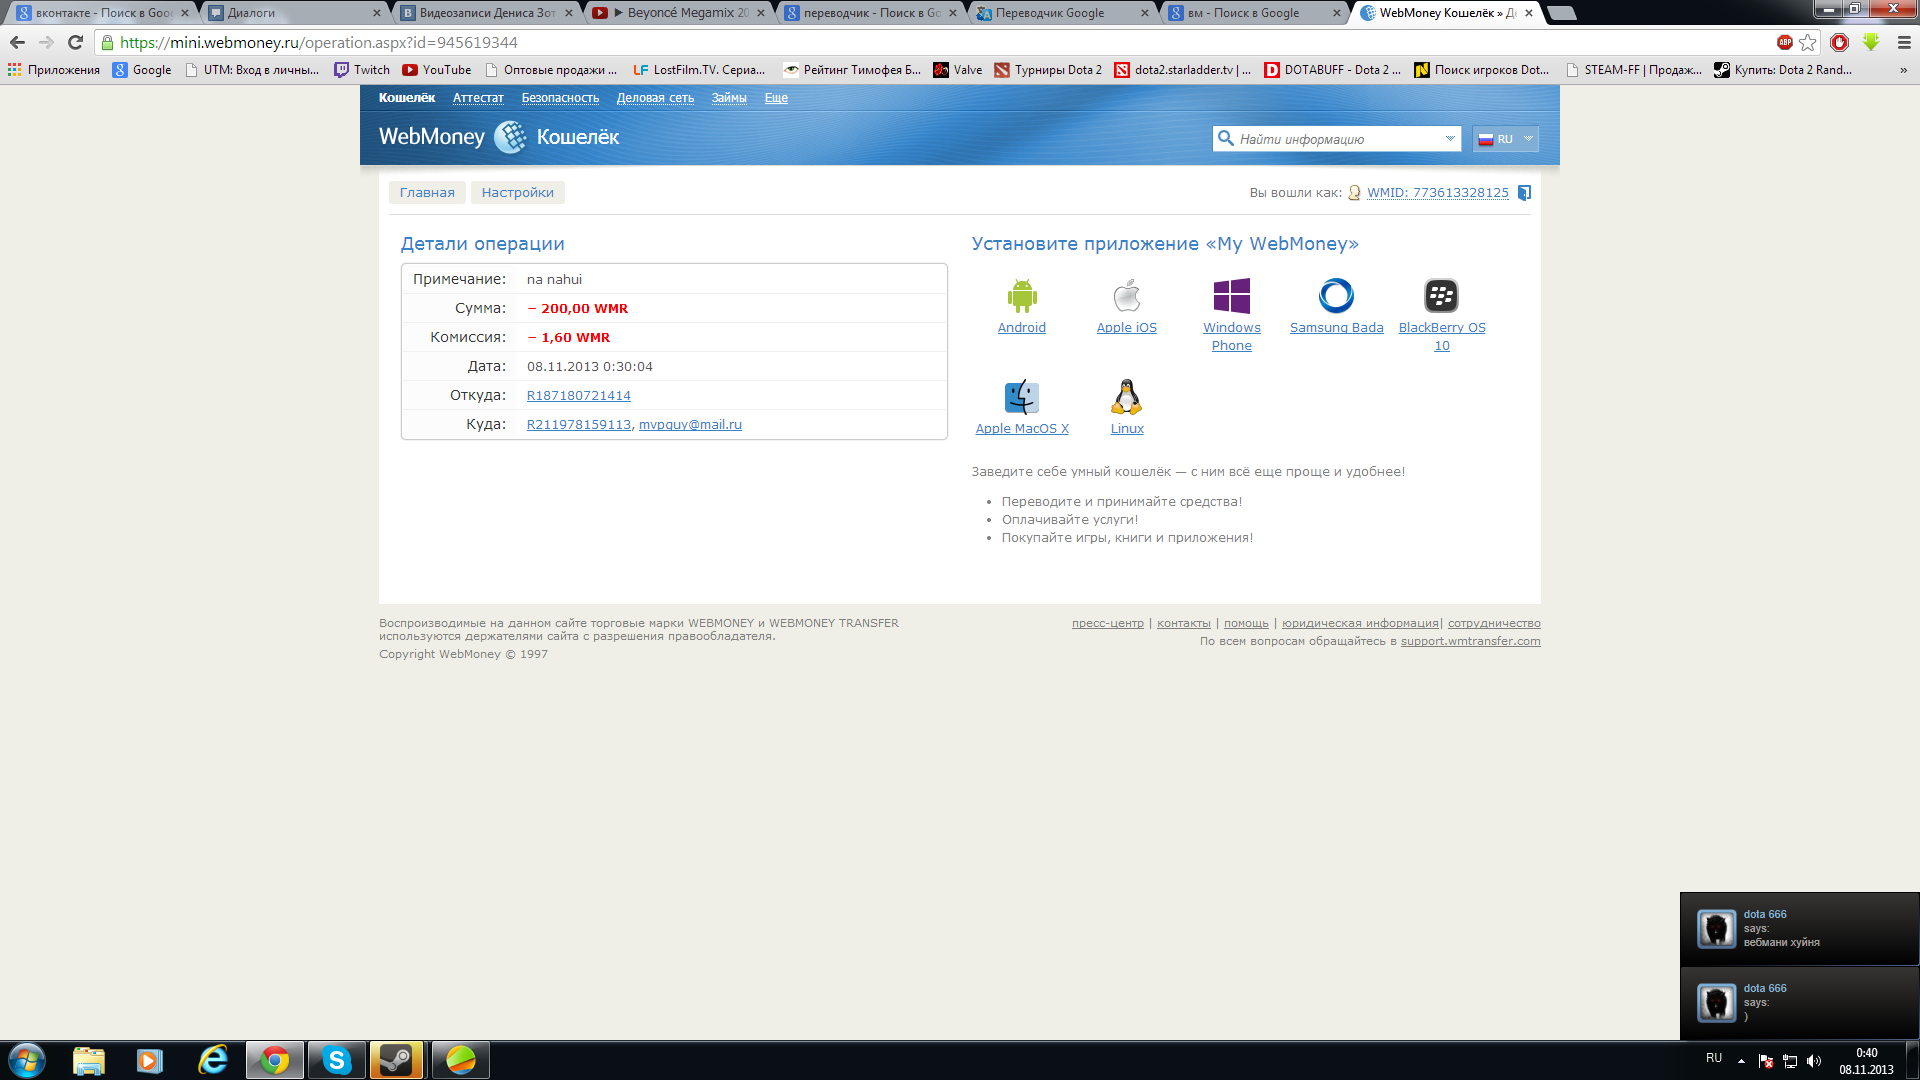Click support.wmtransfer.com link
The image size is (1920, 1080).
coord(1470,641)
